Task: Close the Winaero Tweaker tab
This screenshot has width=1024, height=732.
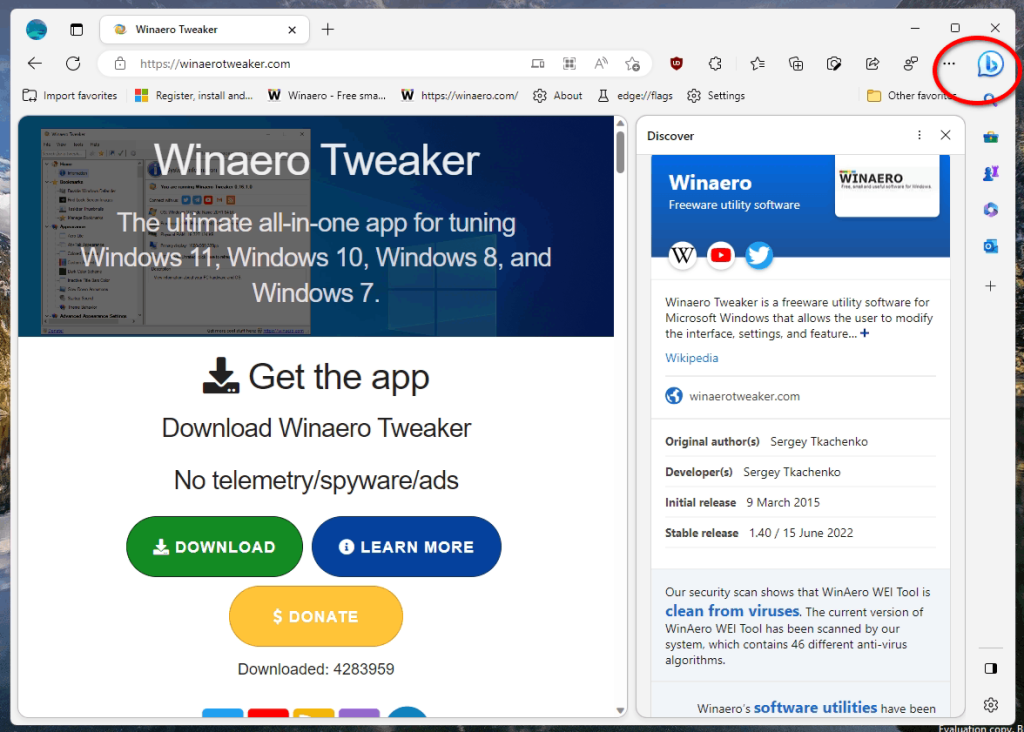Action: pyautogui.click(x=292, y=29)
